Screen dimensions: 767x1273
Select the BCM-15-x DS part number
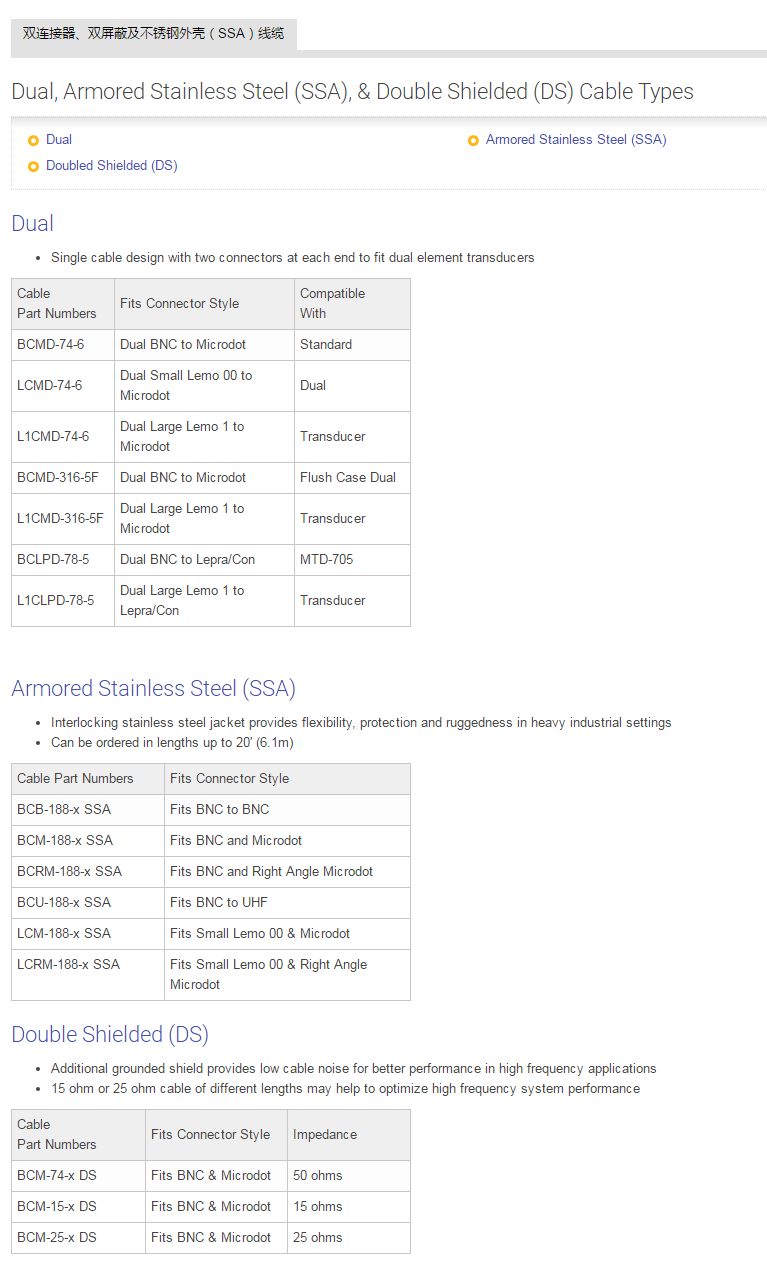pyautogui.click(x=57, y=1207)
